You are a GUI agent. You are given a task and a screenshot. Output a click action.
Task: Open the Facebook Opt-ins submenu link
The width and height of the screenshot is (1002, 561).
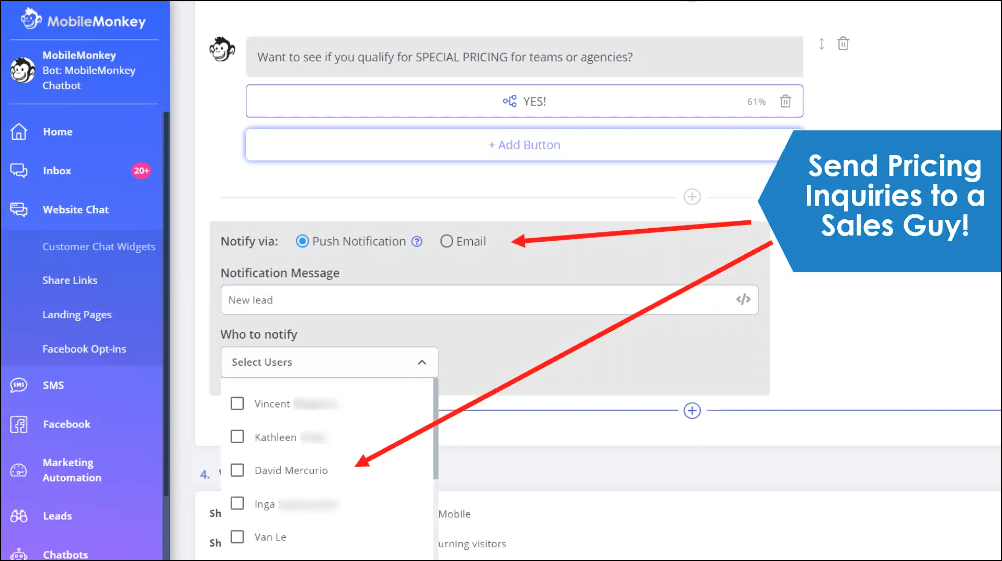(84, 349)
